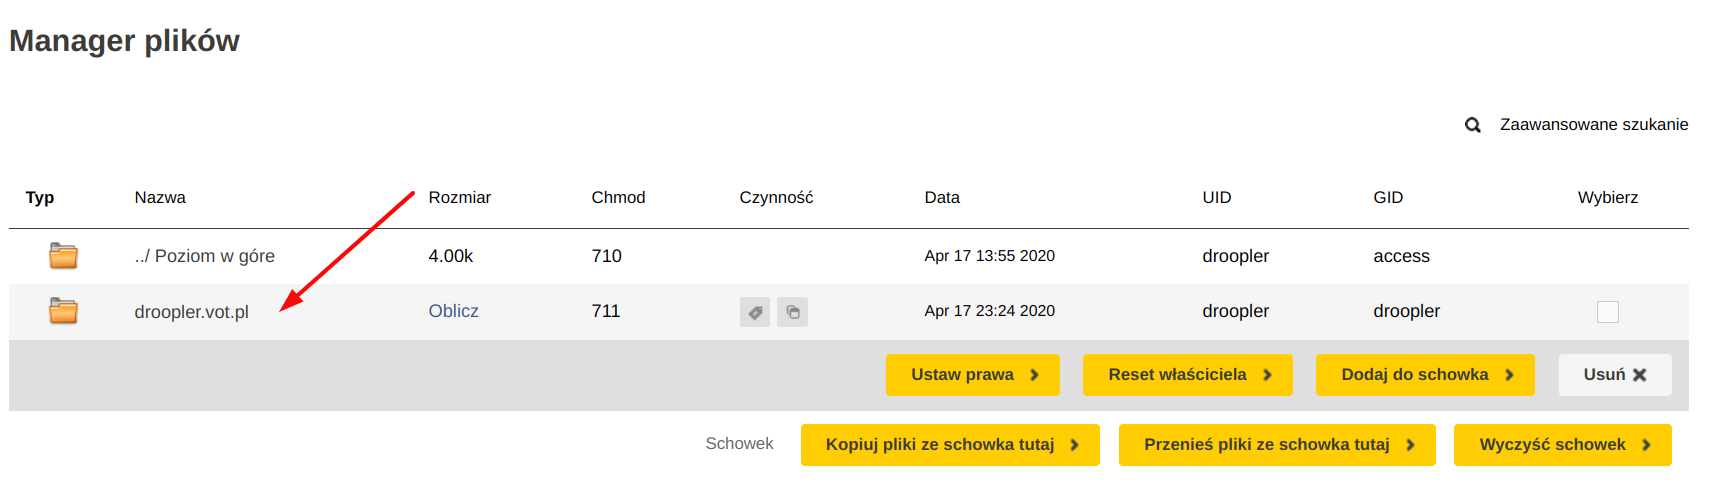Screen dimensions: 1718x498
Task: Click the Wyczyść schowek button
Action: pos(1563,445)
